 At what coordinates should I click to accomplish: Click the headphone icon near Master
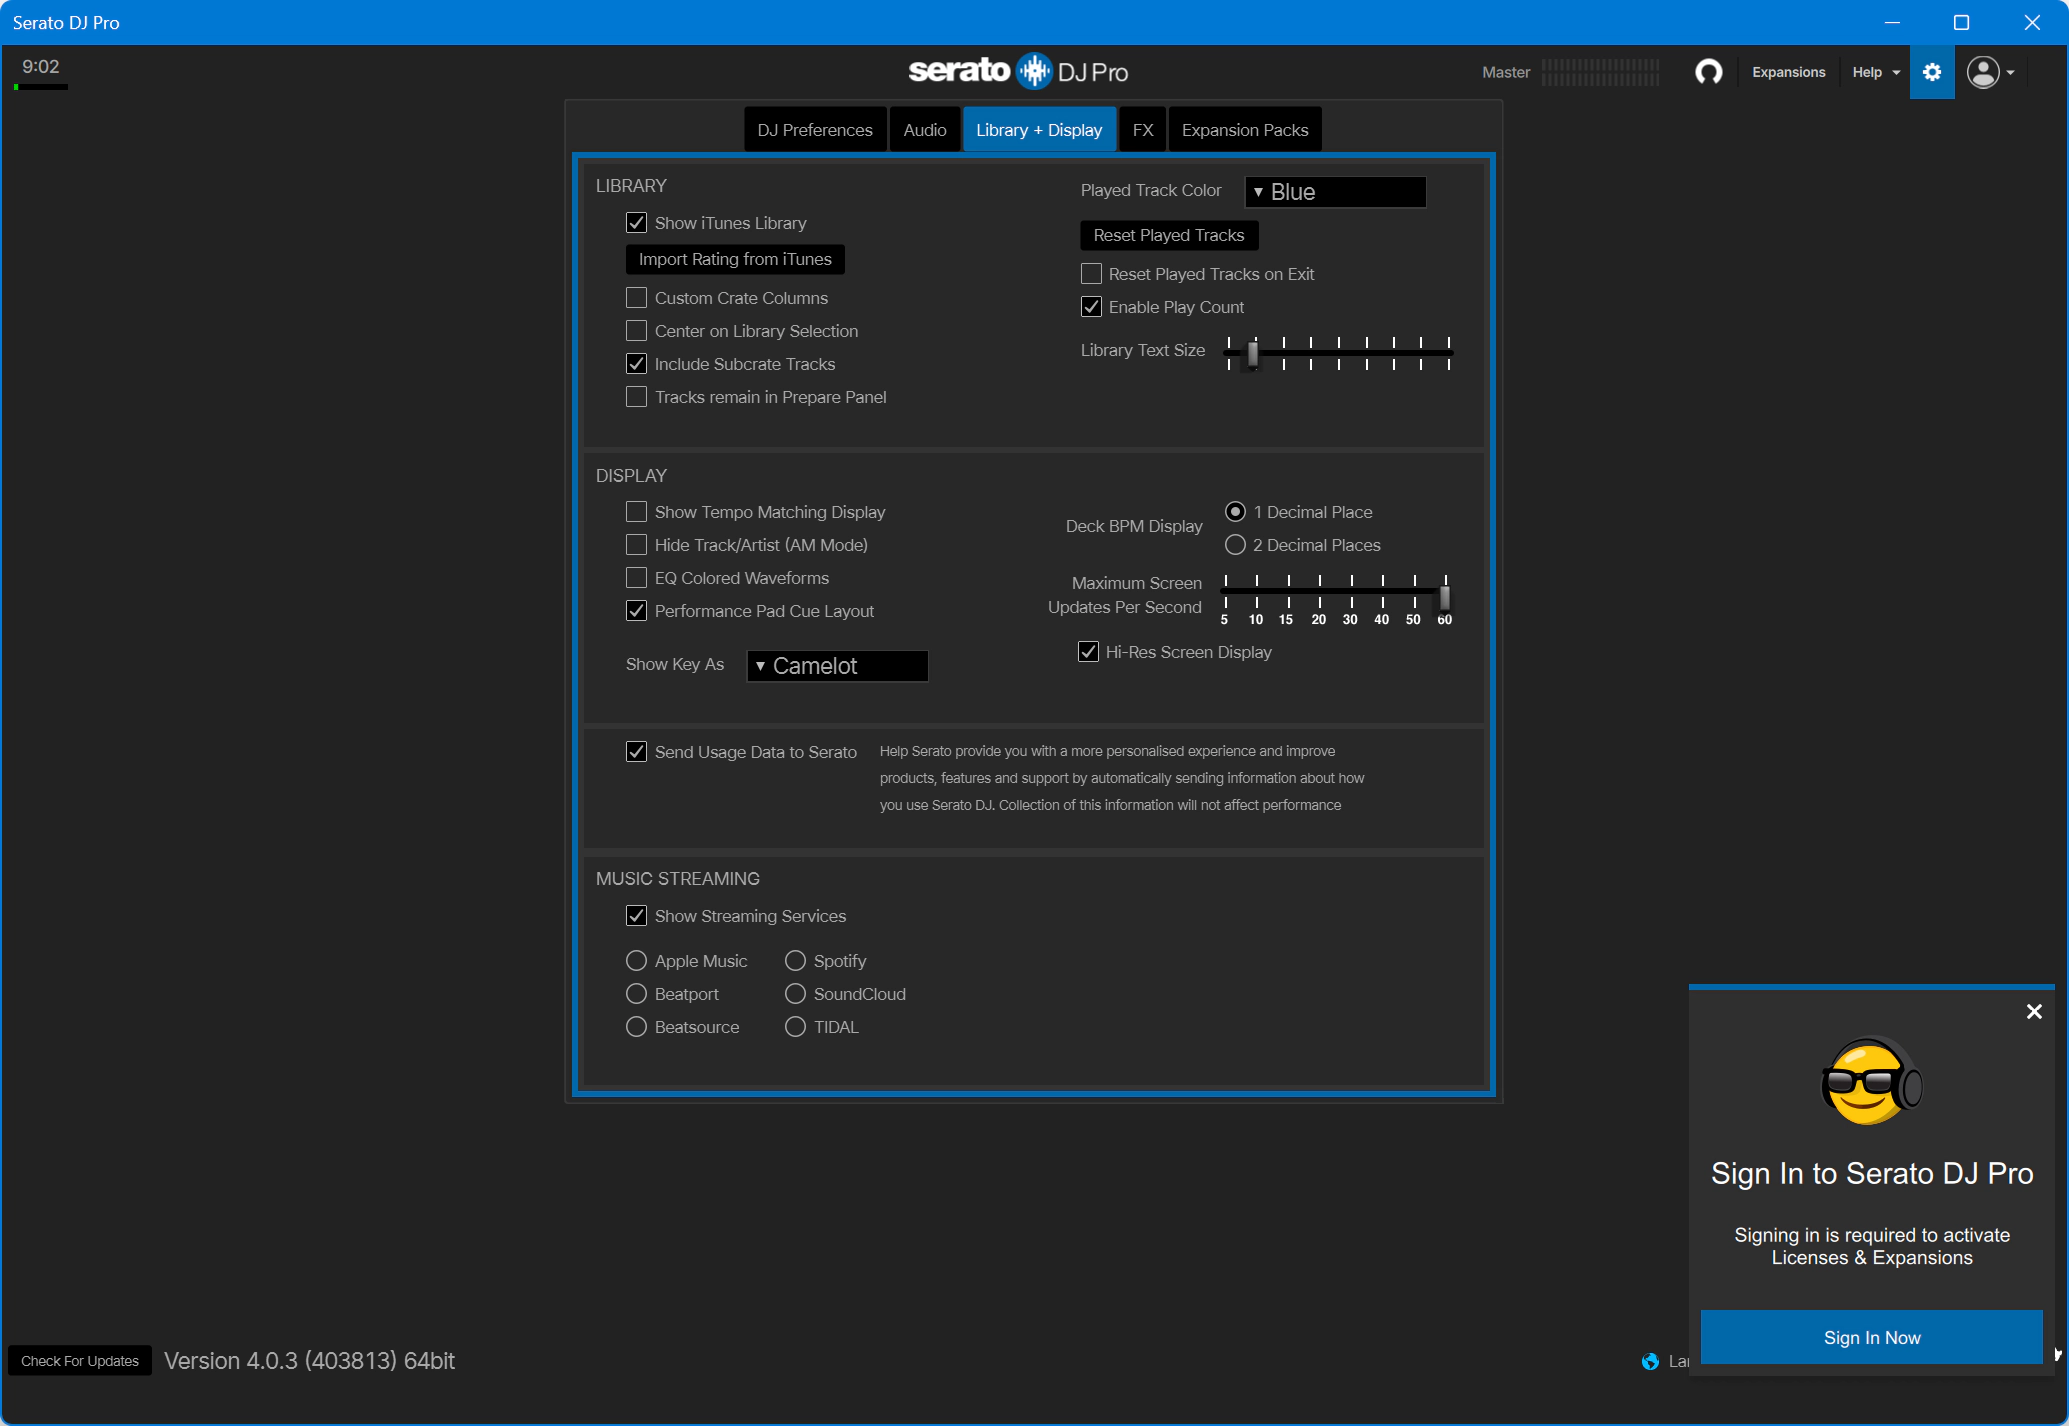1709,72
